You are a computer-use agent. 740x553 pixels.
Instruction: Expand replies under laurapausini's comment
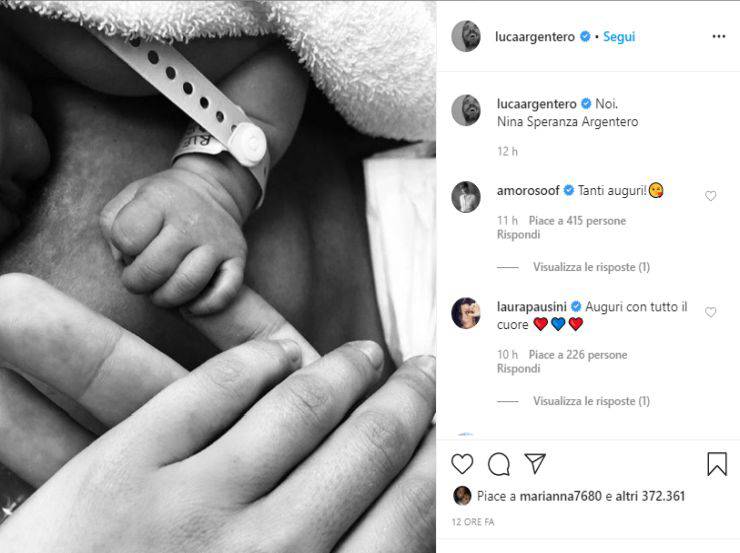[x=591, y=401]
